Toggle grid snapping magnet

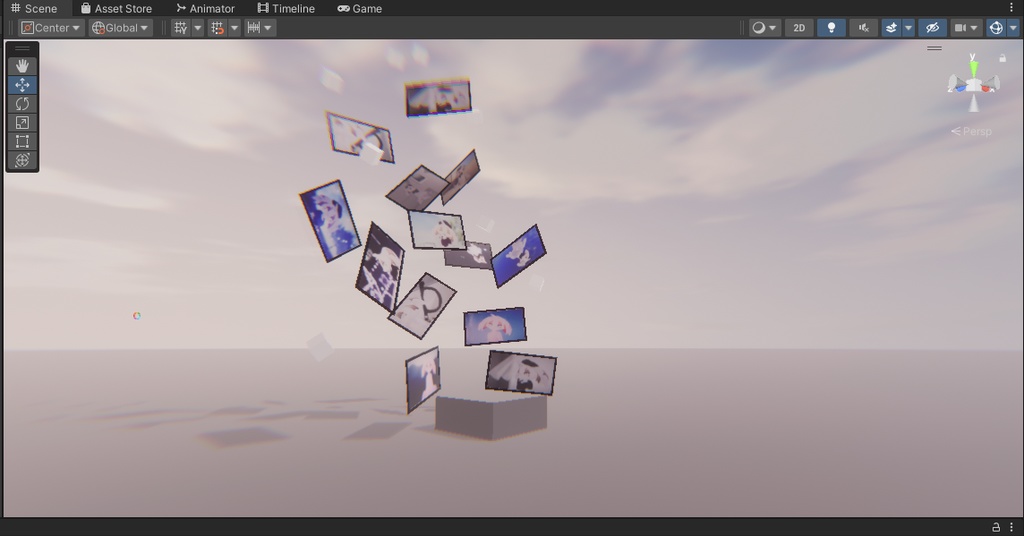click(x=217, y=27)
